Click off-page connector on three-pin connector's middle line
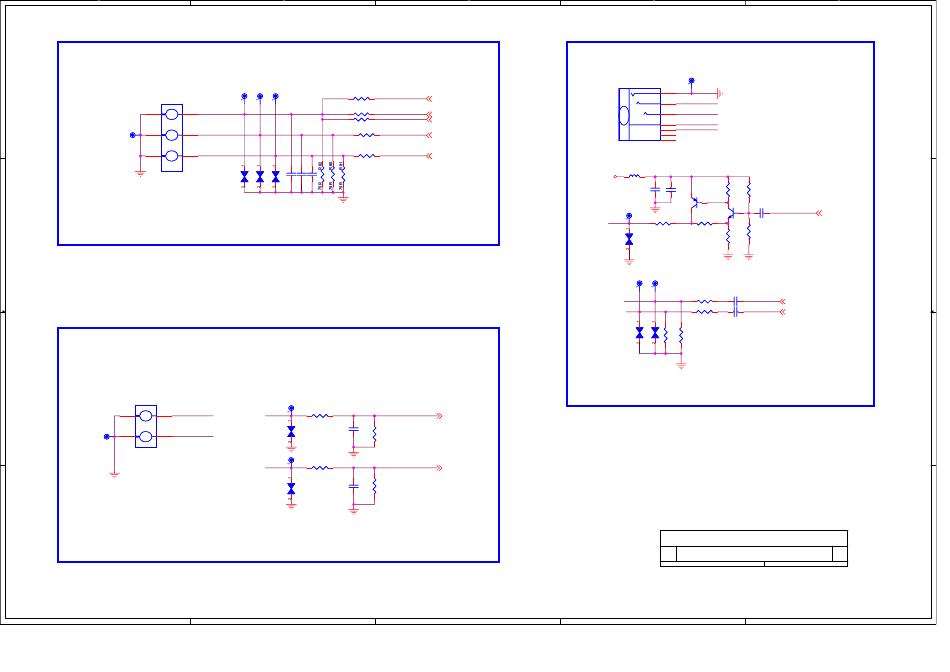This screenshot has height=672, width=950. [429, 135]
